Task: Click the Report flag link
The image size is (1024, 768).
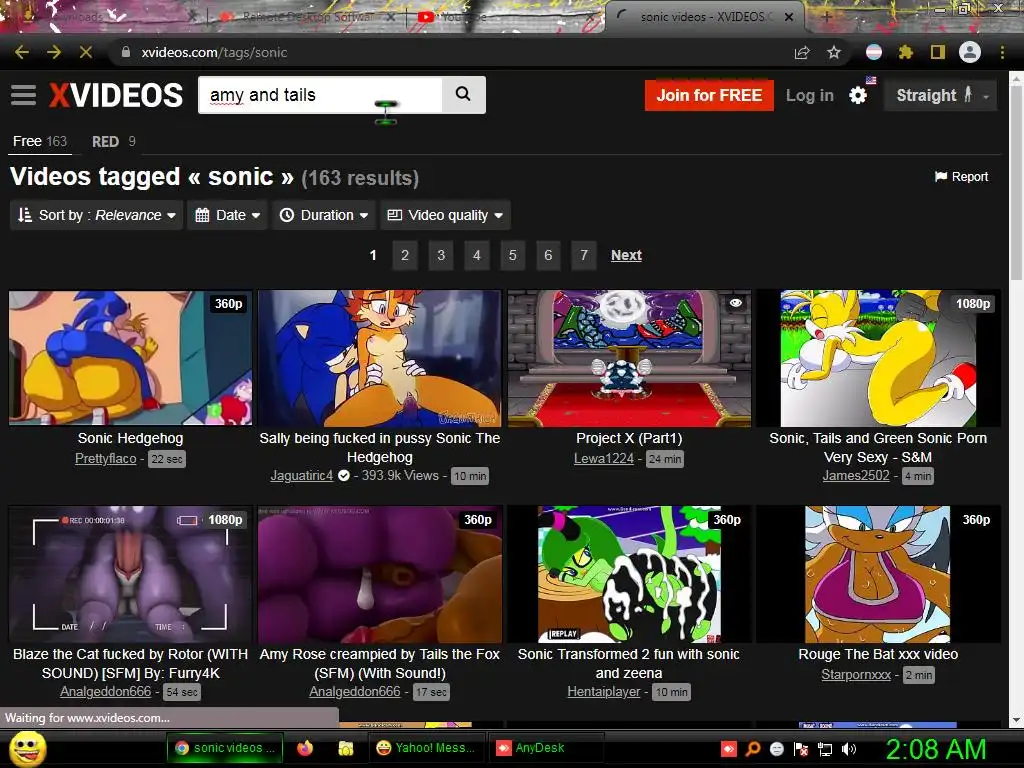Action: click(961, 176)
